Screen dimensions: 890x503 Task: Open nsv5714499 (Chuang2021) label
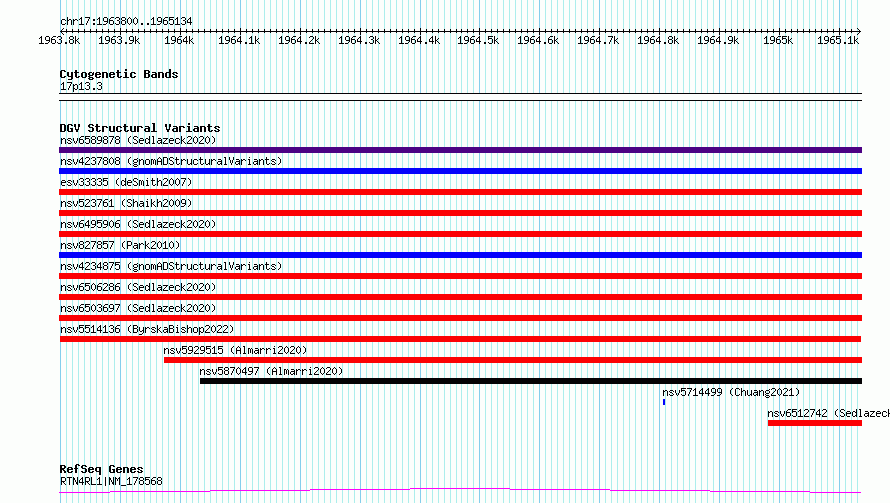731,392
